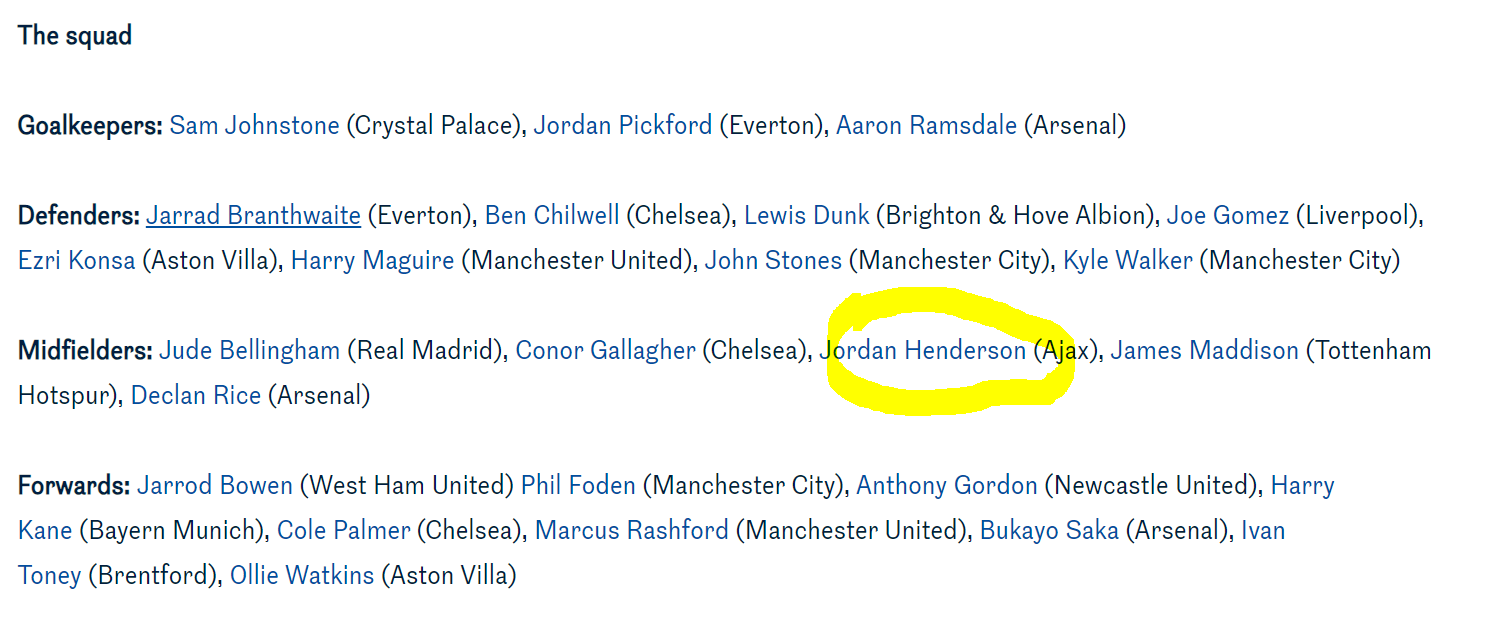Image resolution: width=1489 pixels, height=622 pixels.
Task: Open the Cole Palmer link
Action: point(344,531)
